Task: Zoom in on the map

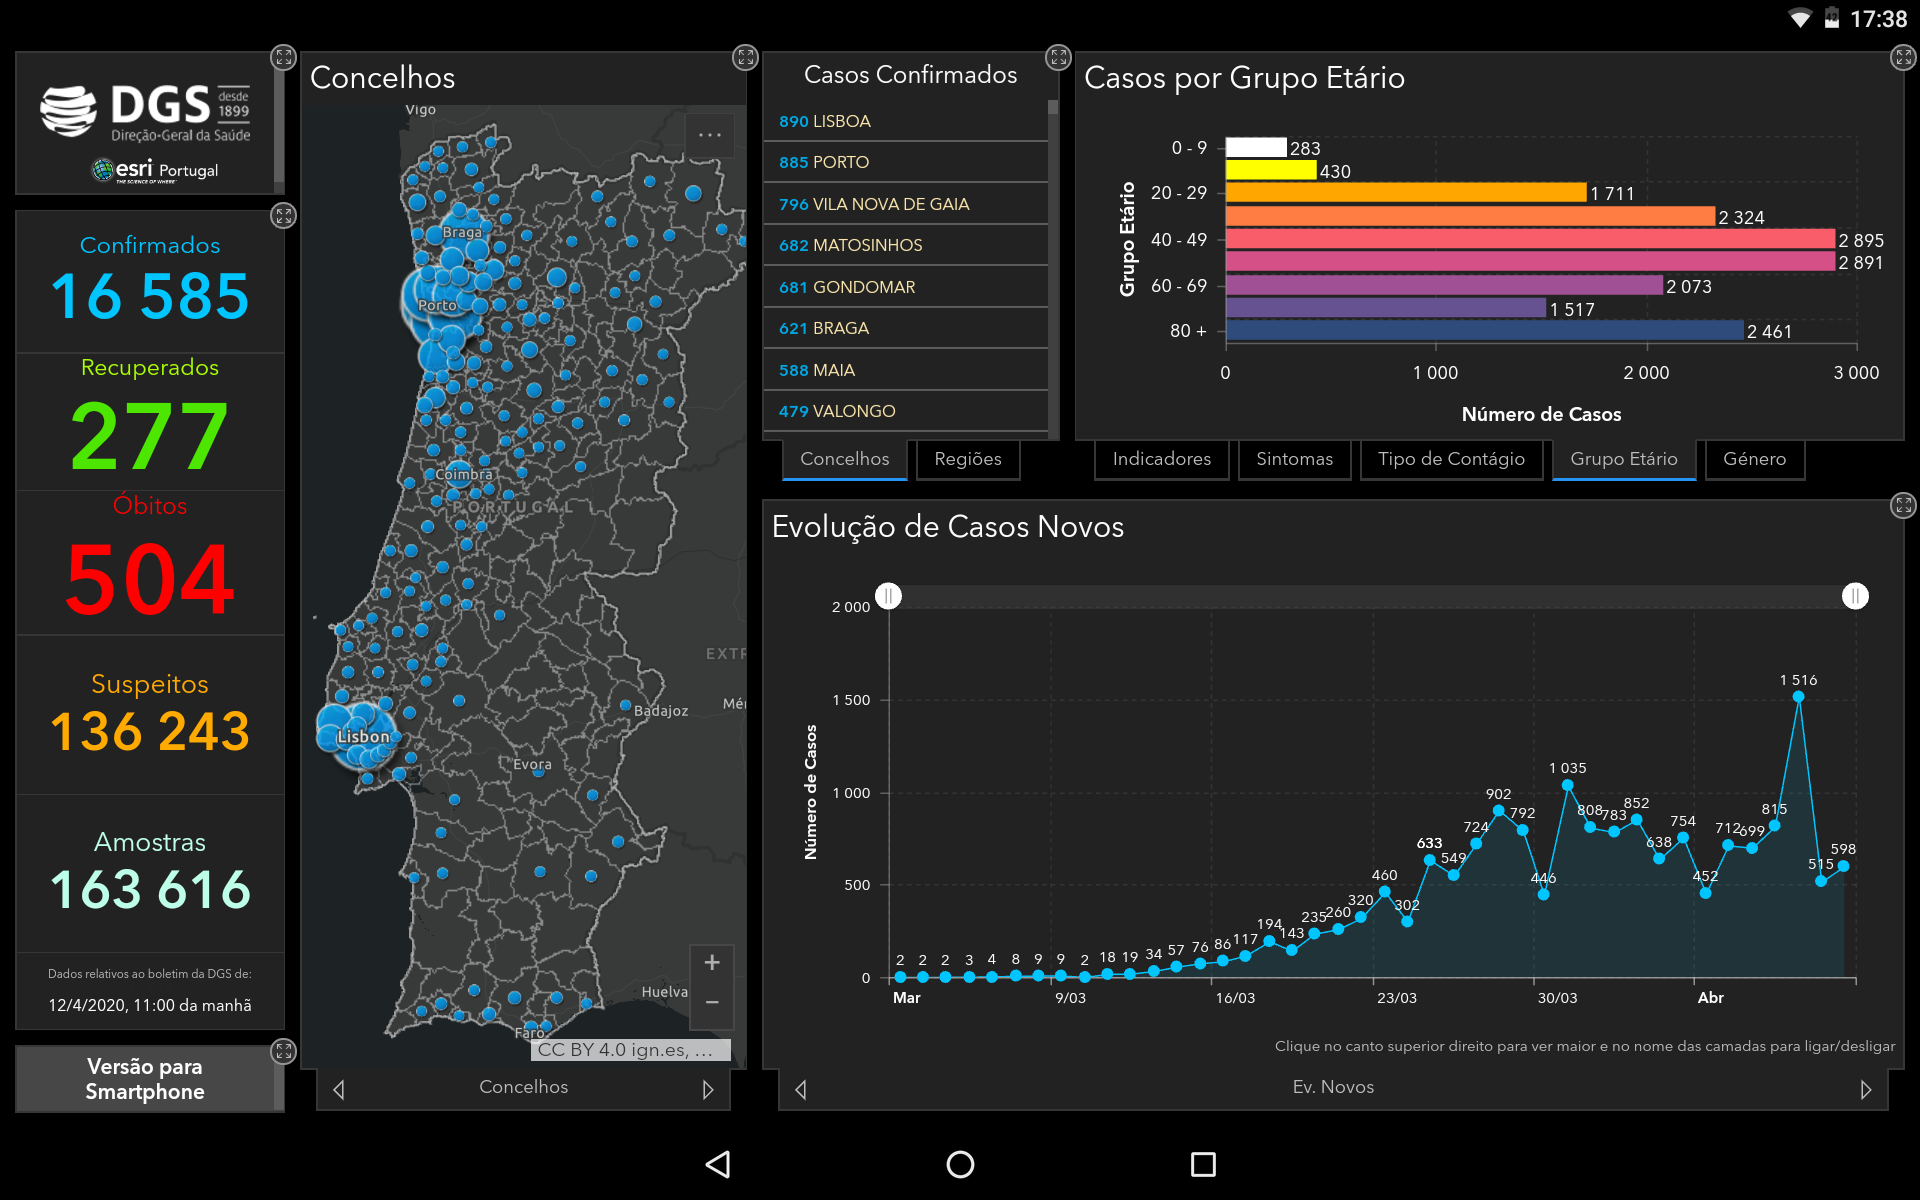Action: [712, 963]
